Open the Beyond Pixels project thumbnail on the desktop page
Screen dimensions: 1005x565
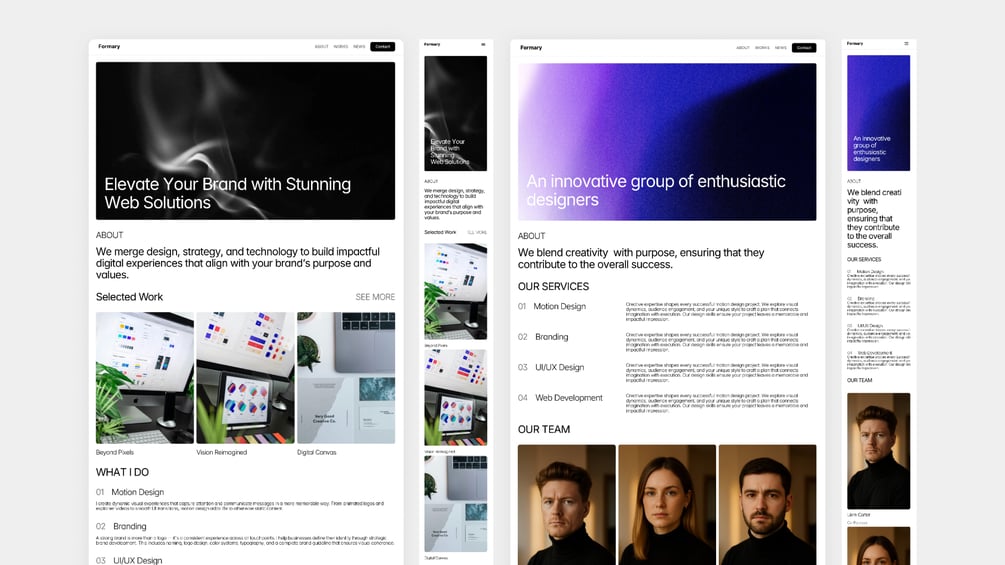pyautogui.click(x=145, y=378)
